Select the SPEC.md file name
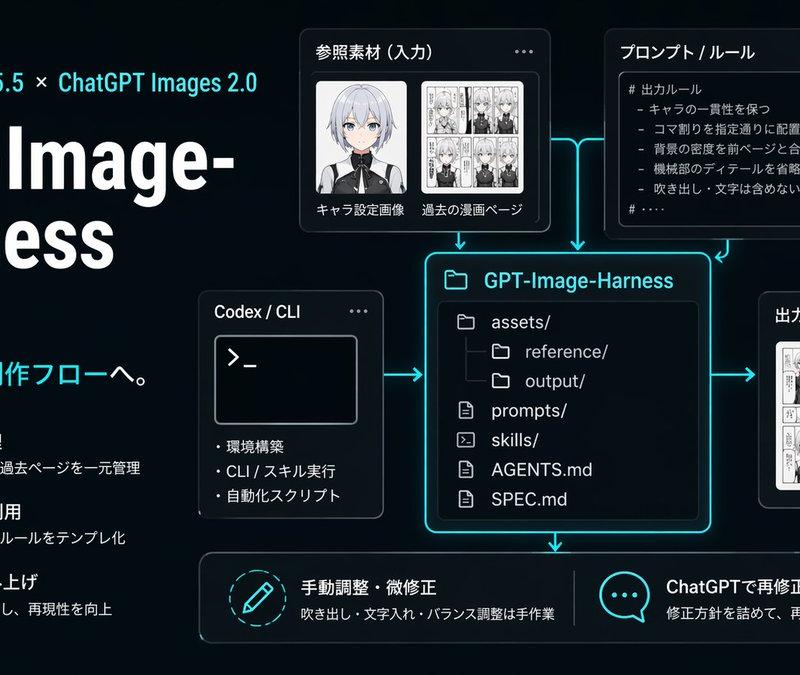 [x=529, y=499]
